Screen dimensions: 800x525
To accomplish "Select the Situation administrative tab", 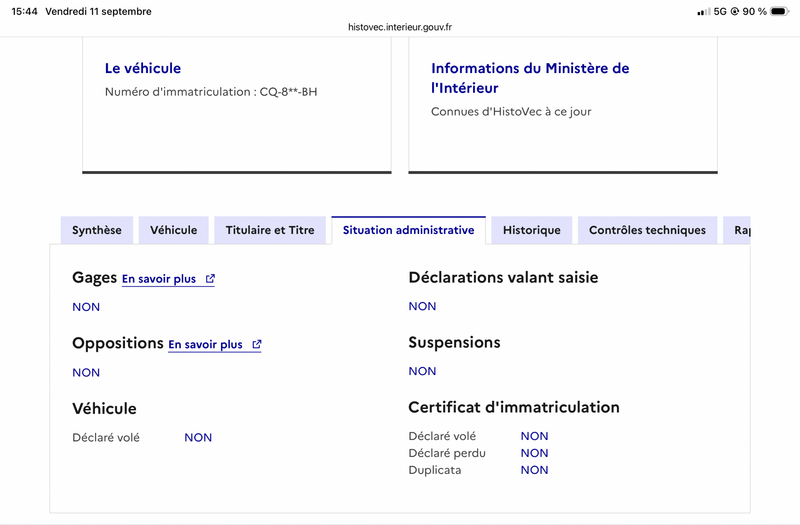I will [x=408, y=230].
